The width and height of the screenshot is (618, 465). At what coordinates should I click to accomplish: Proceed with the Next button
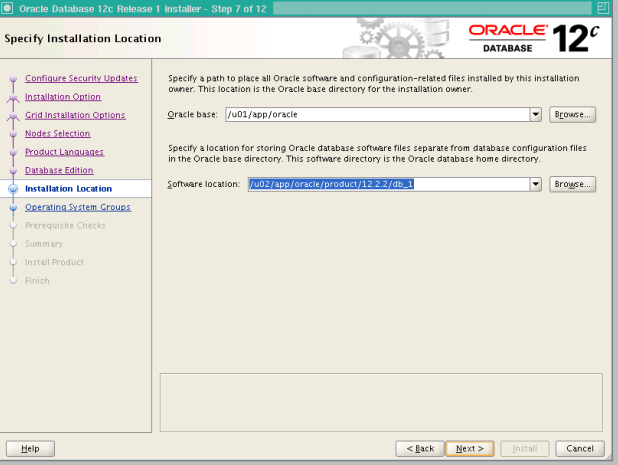(x=469, y=448)
